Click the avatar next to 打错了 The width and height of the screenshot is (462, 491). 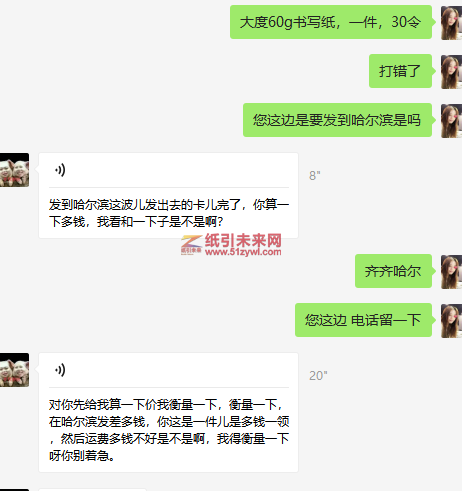(x=451, y=72)
